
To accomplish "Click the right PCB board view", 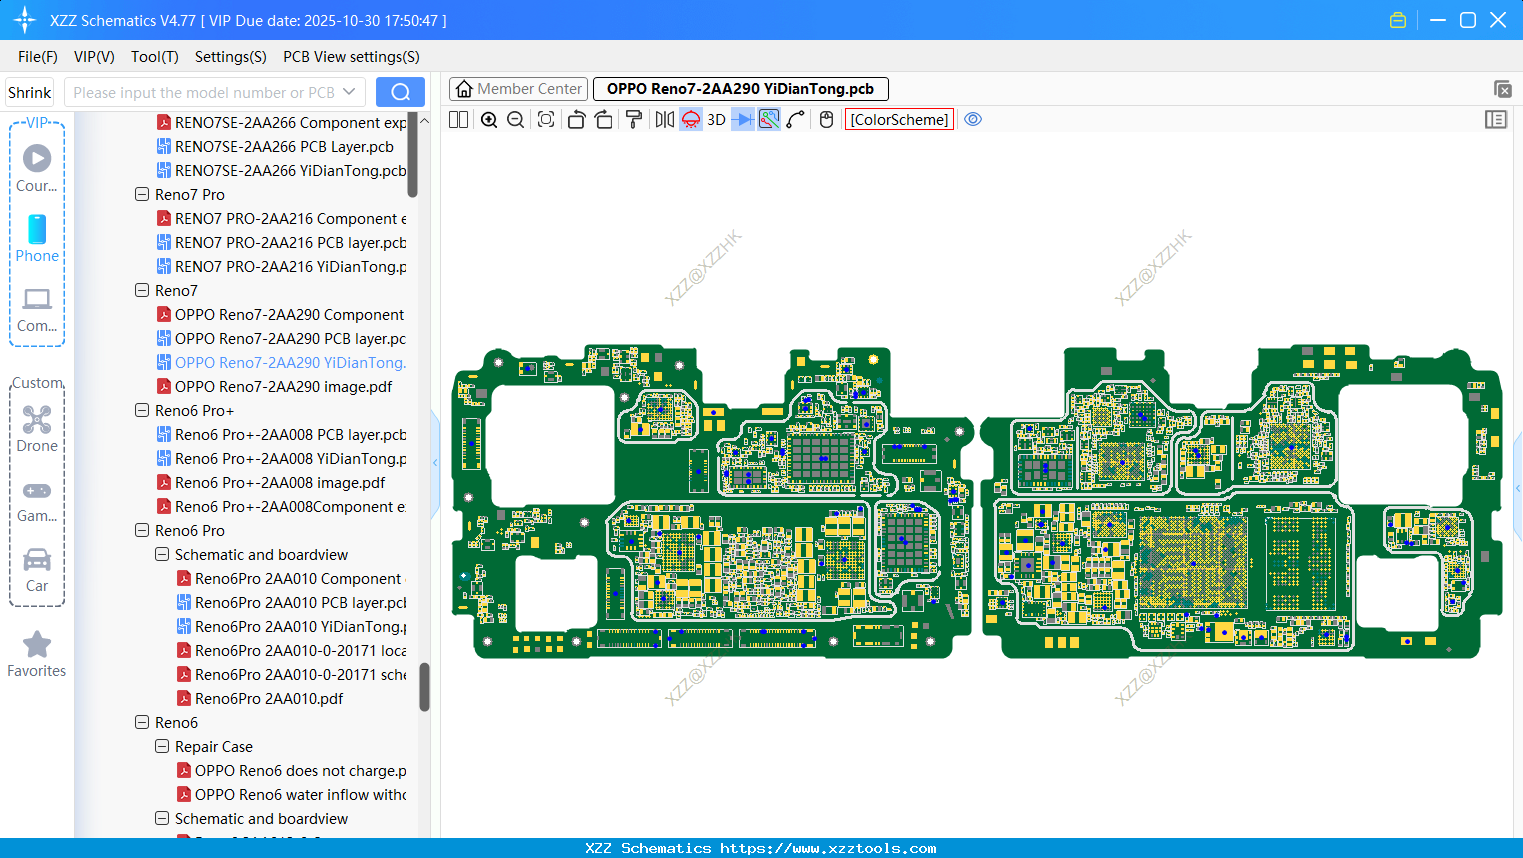I will coord(1241,503).
